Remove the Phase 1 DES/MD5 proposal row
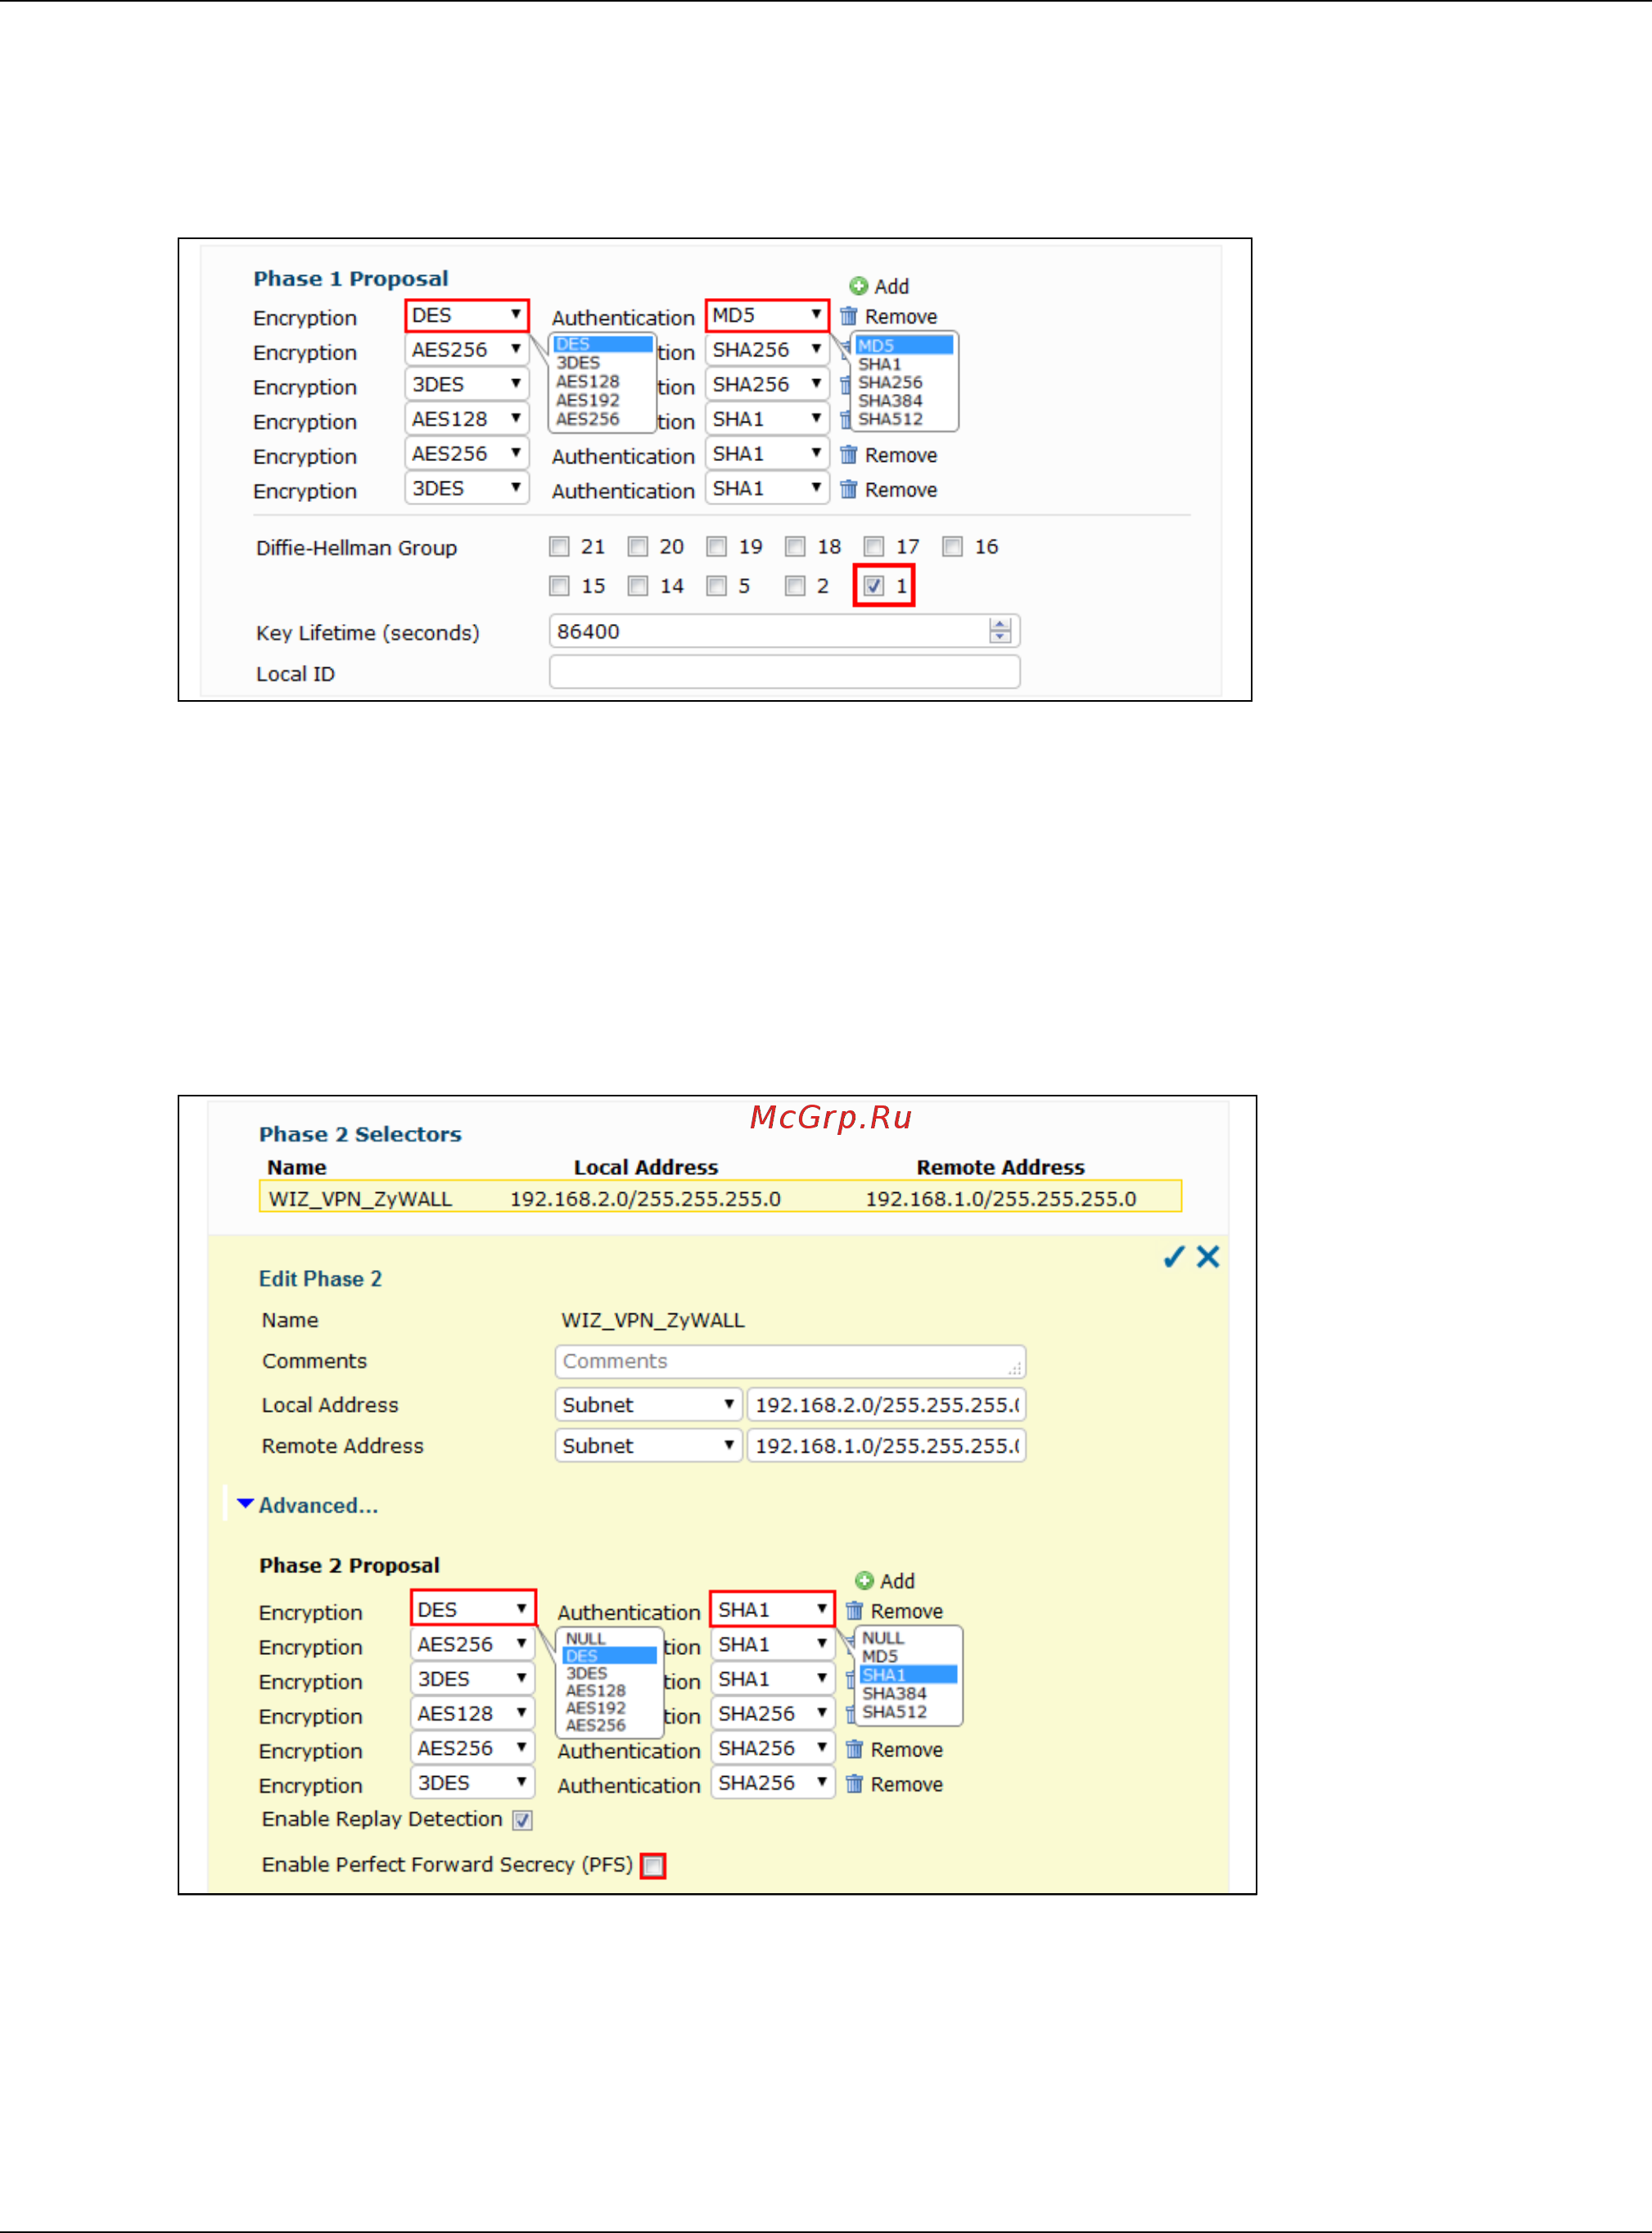Screen dimensions: 1652x2233 (x=889, y=316)
